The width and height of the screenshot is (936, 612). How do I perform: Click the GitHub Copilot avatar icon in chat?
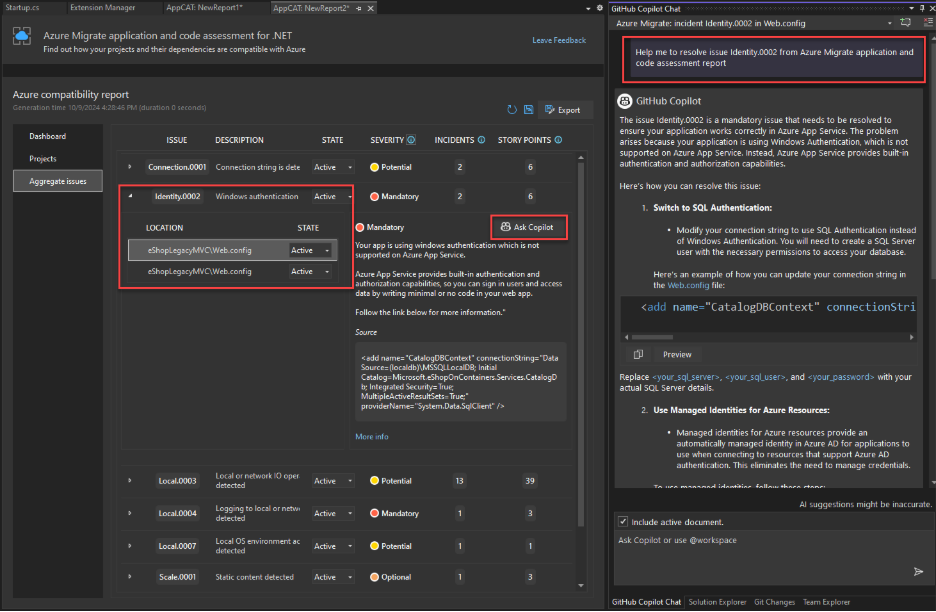point(623,100)
